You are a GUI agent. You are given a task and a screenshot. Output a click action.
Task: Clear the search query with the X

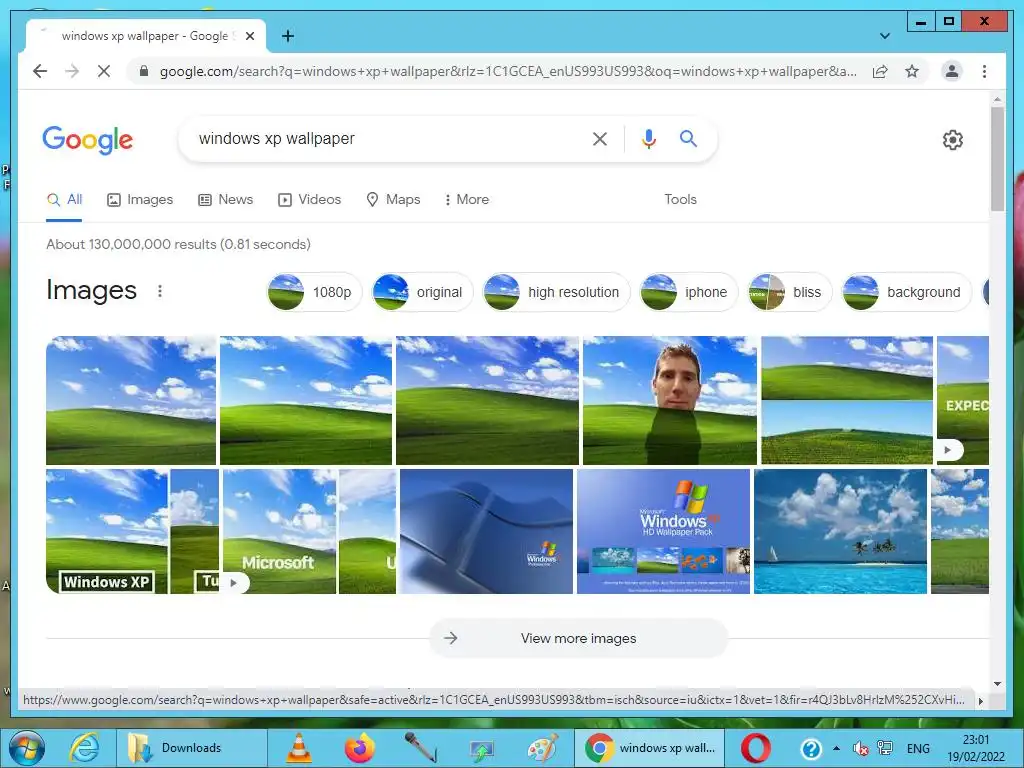600,138
